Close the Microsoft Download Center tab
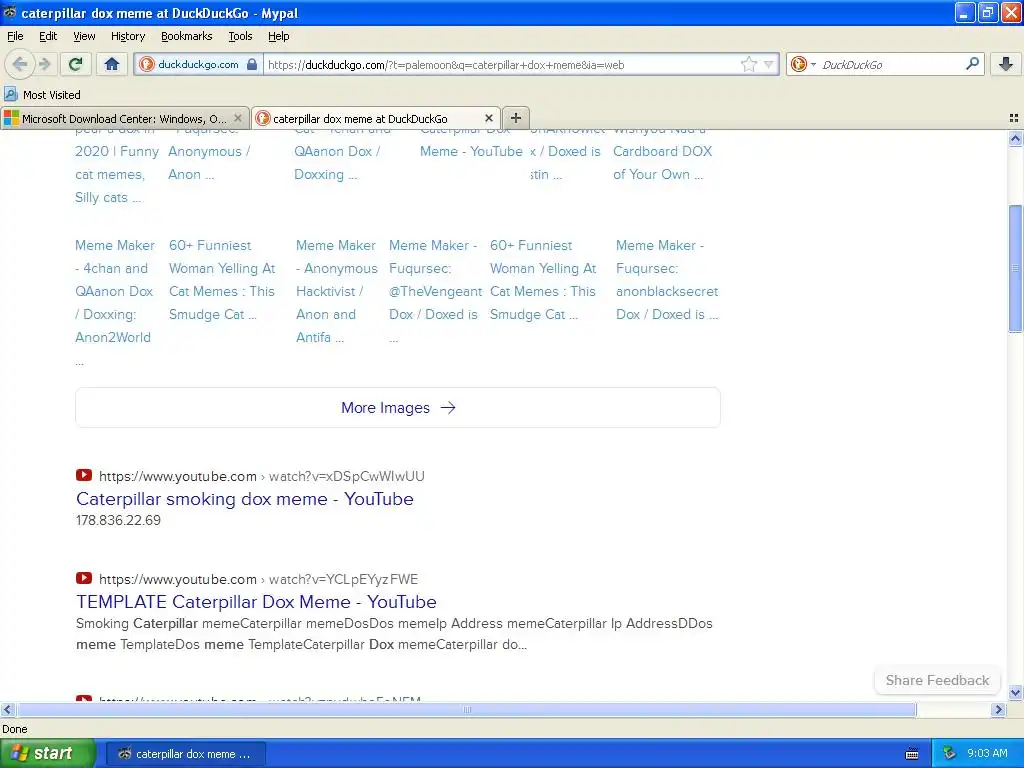This screenshot has width=1024, height=768. tap(238, 118)
